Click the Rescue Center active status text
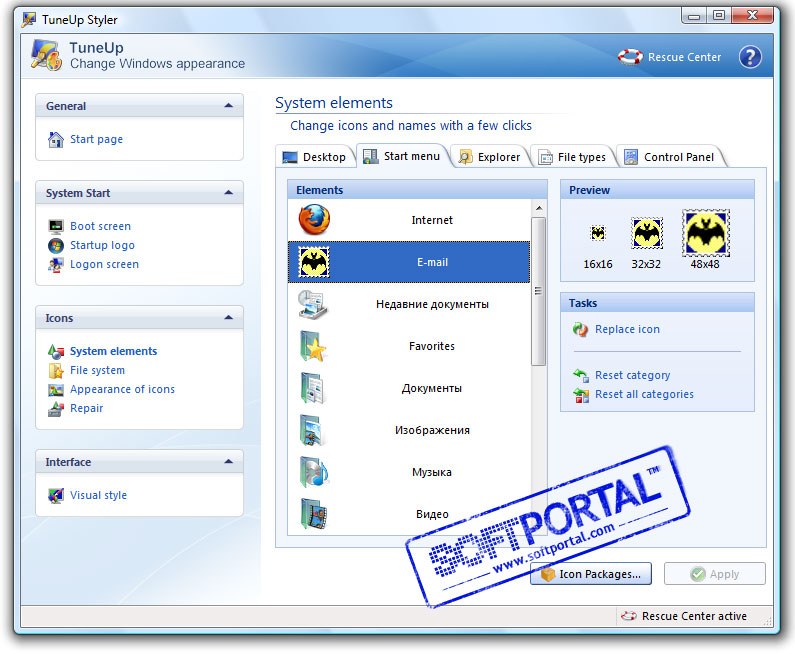The width and height of the screenshot is (795, 654). click(x=694, y=616)
